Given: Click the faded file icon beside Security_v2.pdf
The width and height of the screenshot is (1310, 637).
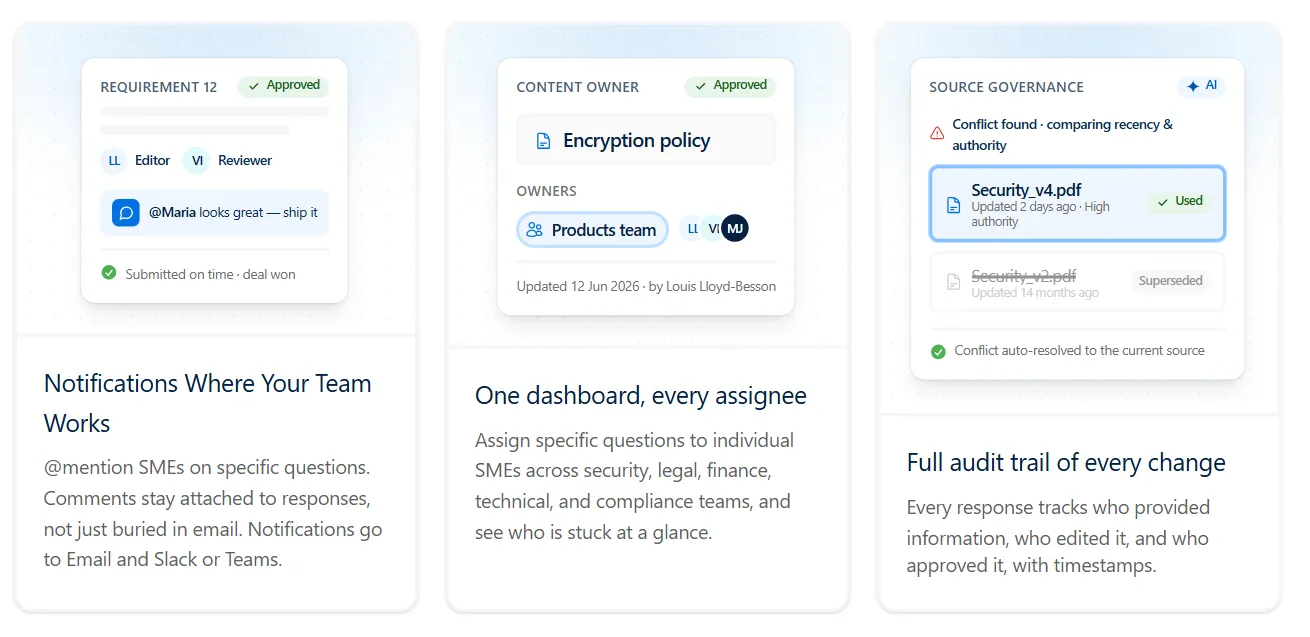Looking at the screenshot, I should tap(953, 283).
